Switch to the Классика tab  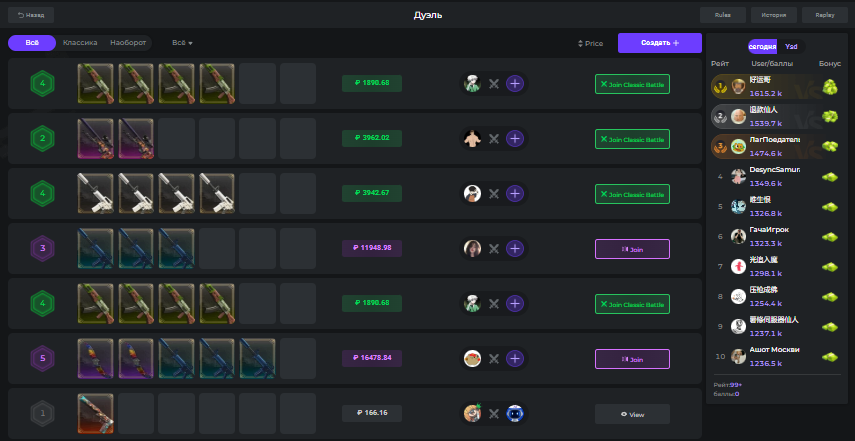click(80, 43)
